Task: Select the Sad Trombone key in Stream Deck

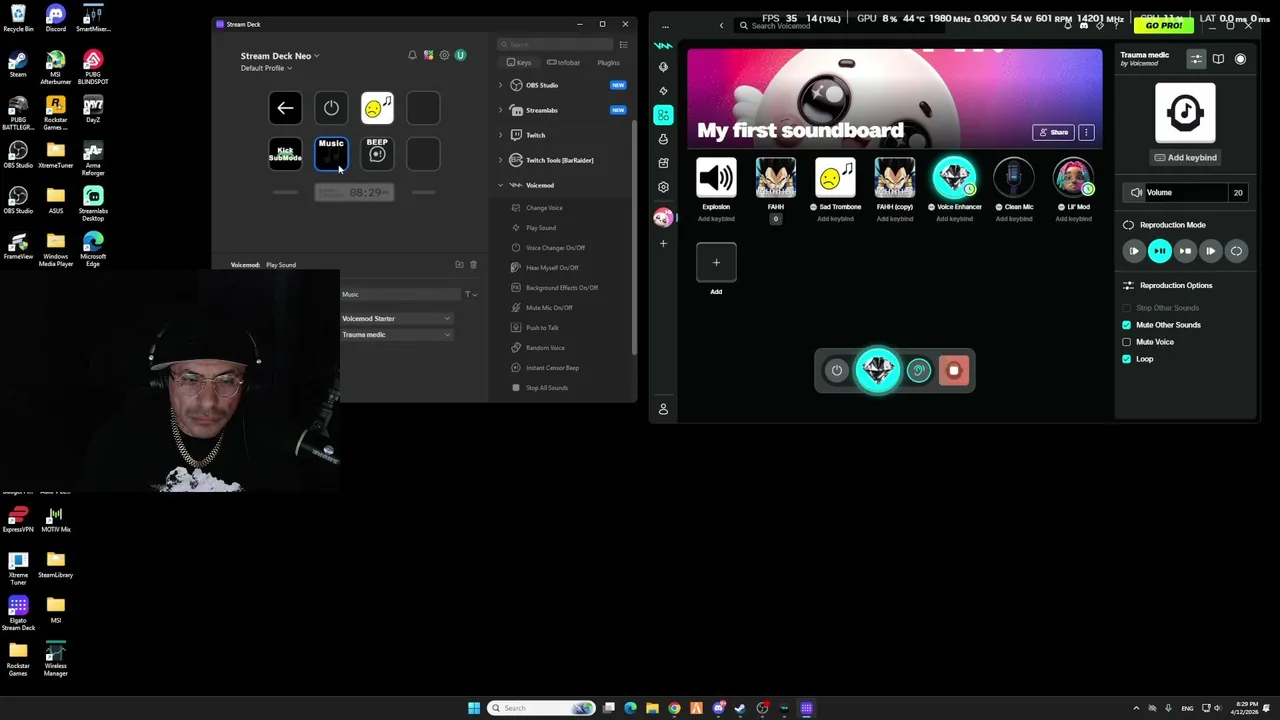Action: coord(377,108)
